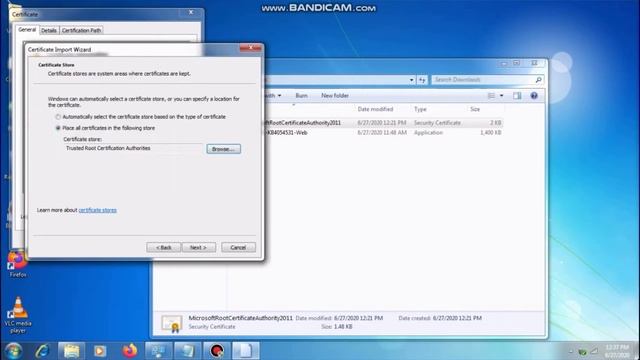
Task: Open Firefox desktop shortcut
Action: tap(18, 264)
